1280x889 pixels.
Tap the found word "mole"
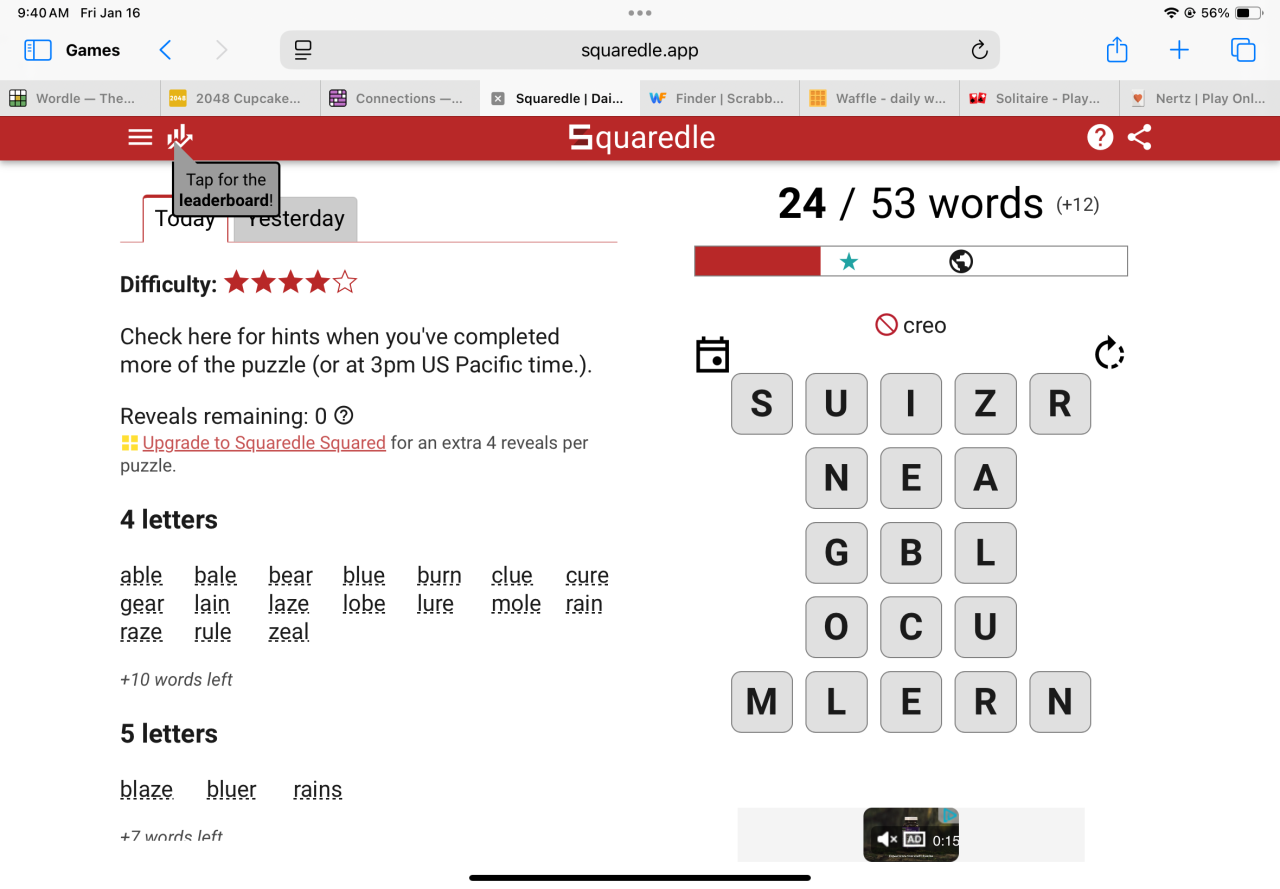tap(516, 604)
